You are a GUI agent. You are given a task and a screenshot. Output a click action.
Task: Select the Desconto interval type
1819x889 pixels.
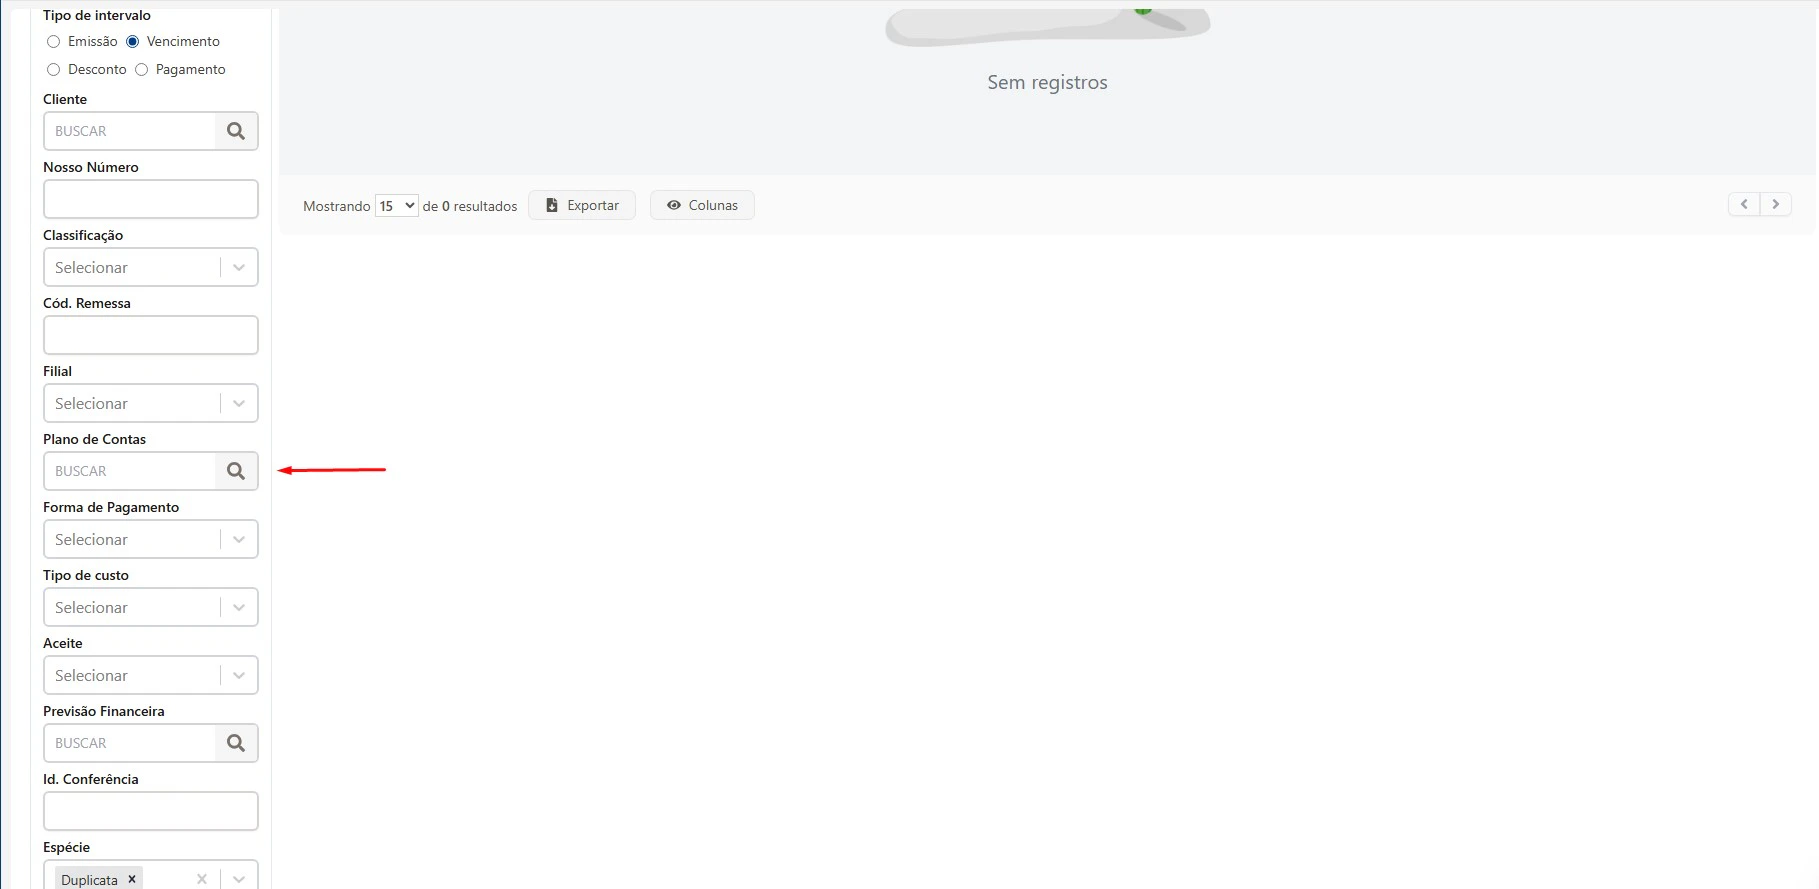(x=54, y=69)
